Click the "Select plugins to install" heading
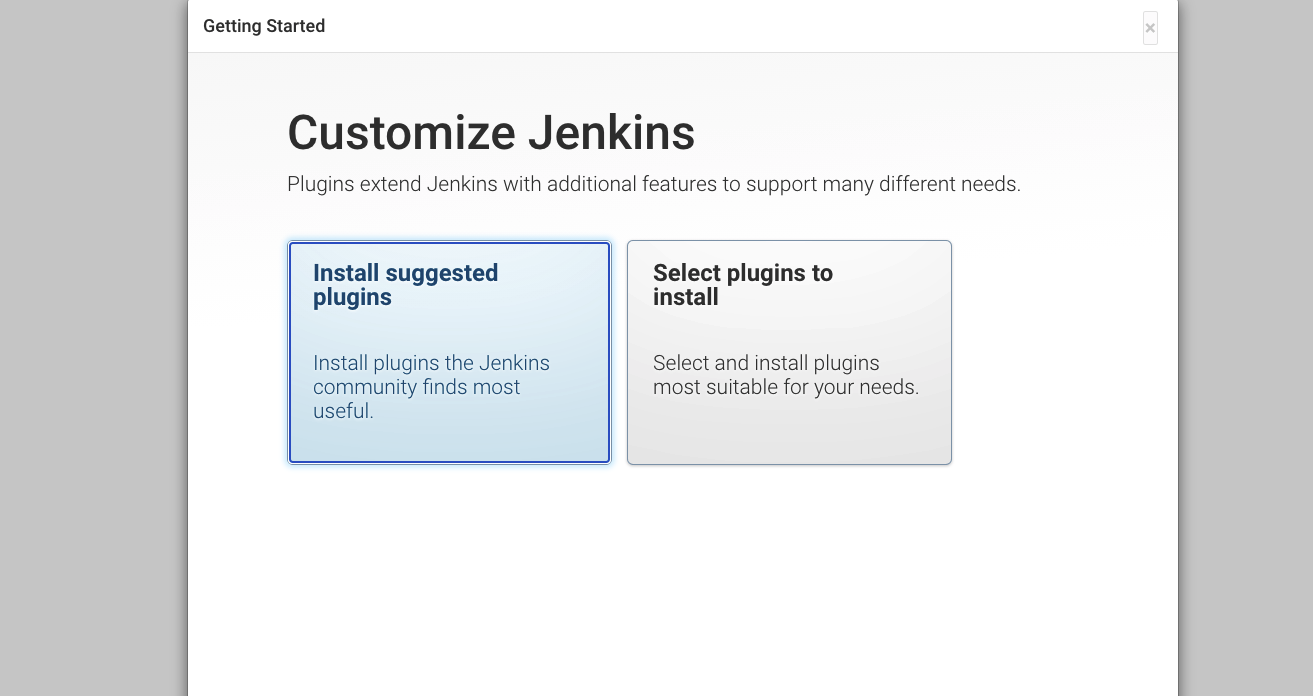The image size is (1313, 696). 742,285
